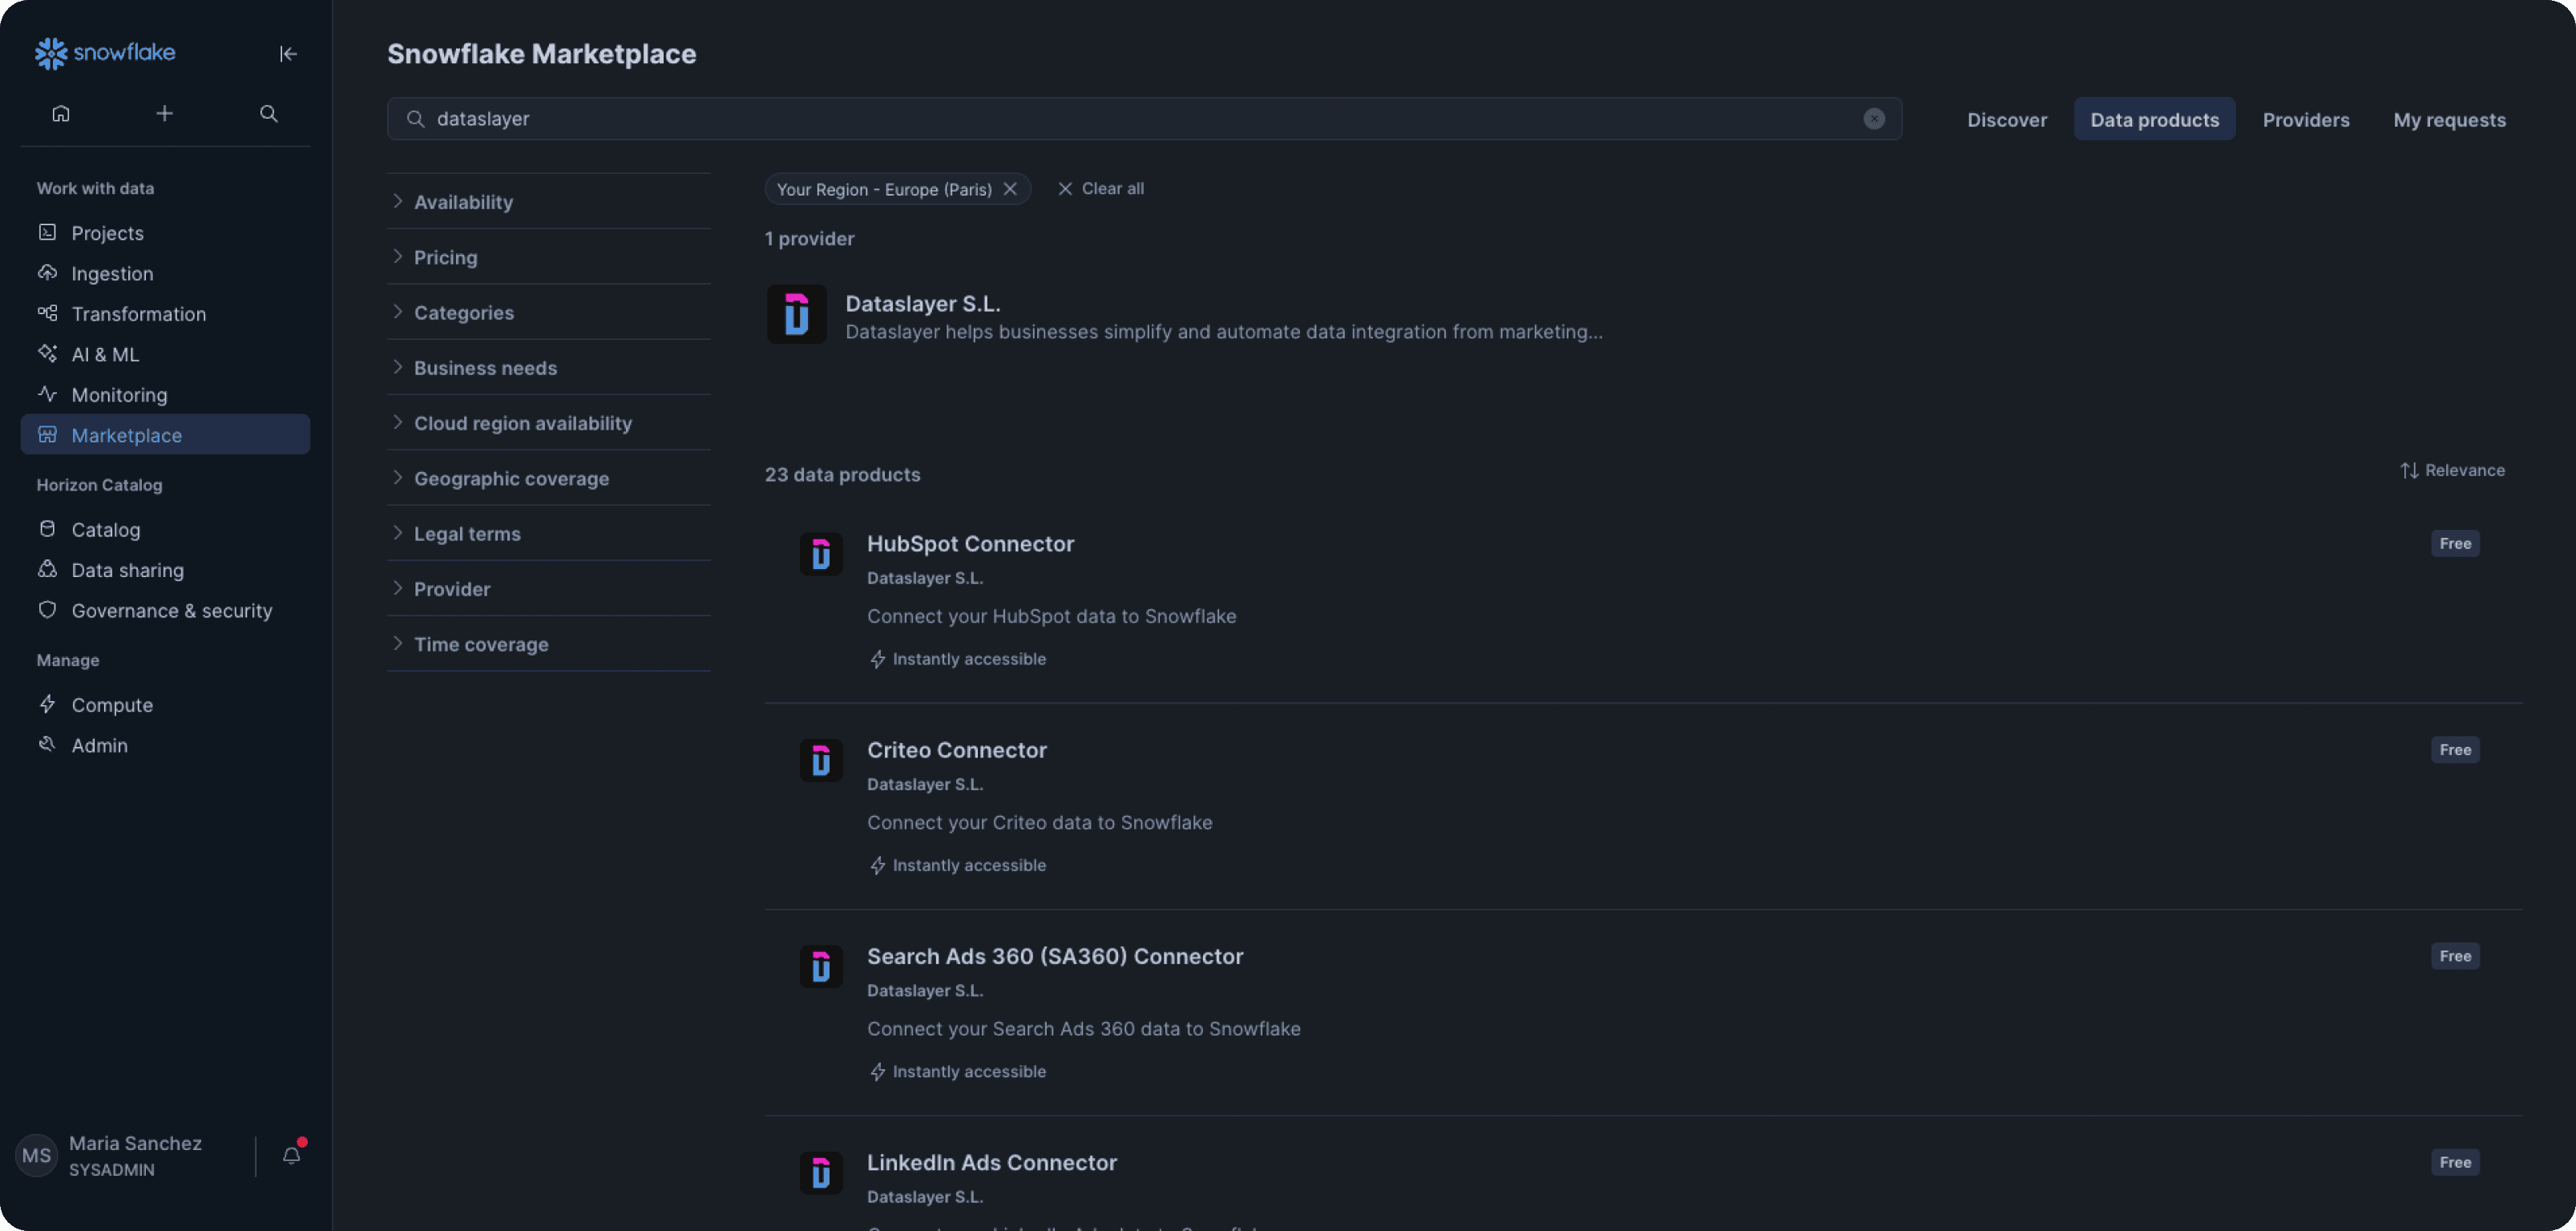
Task: Open the Relevance sort control
Action: click(2452, 470)
